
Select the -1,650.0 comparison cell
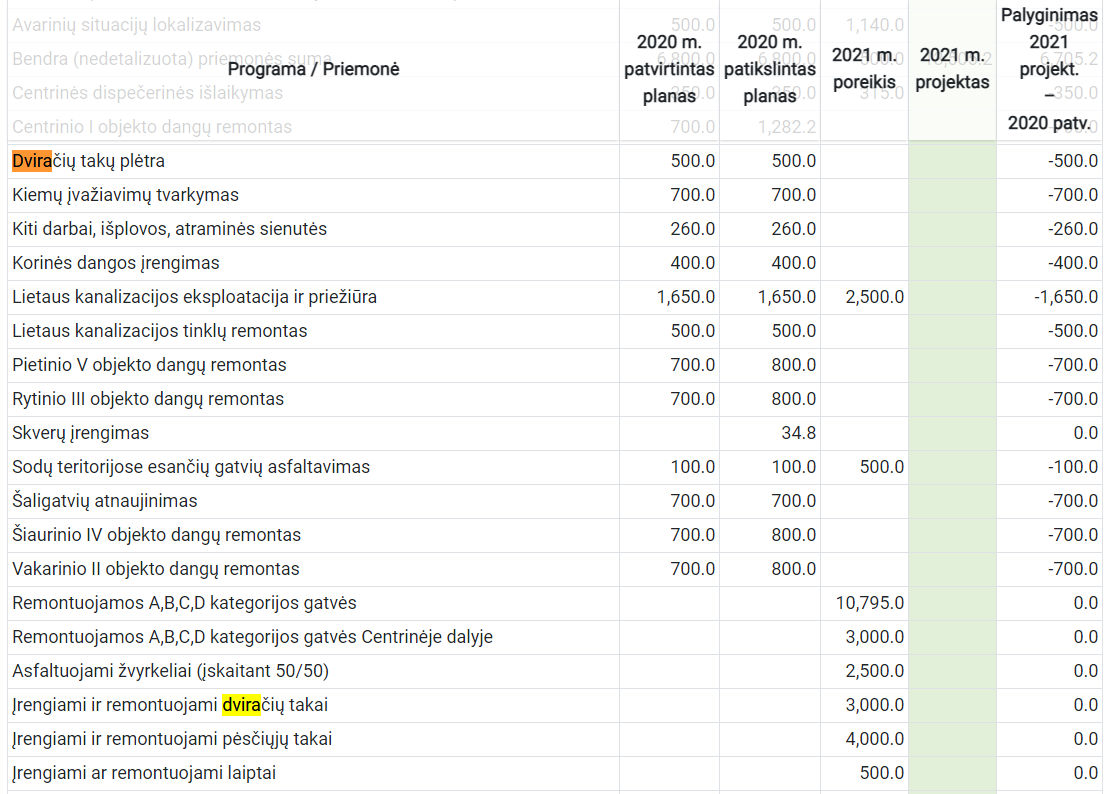click(x=1065, y=297)
